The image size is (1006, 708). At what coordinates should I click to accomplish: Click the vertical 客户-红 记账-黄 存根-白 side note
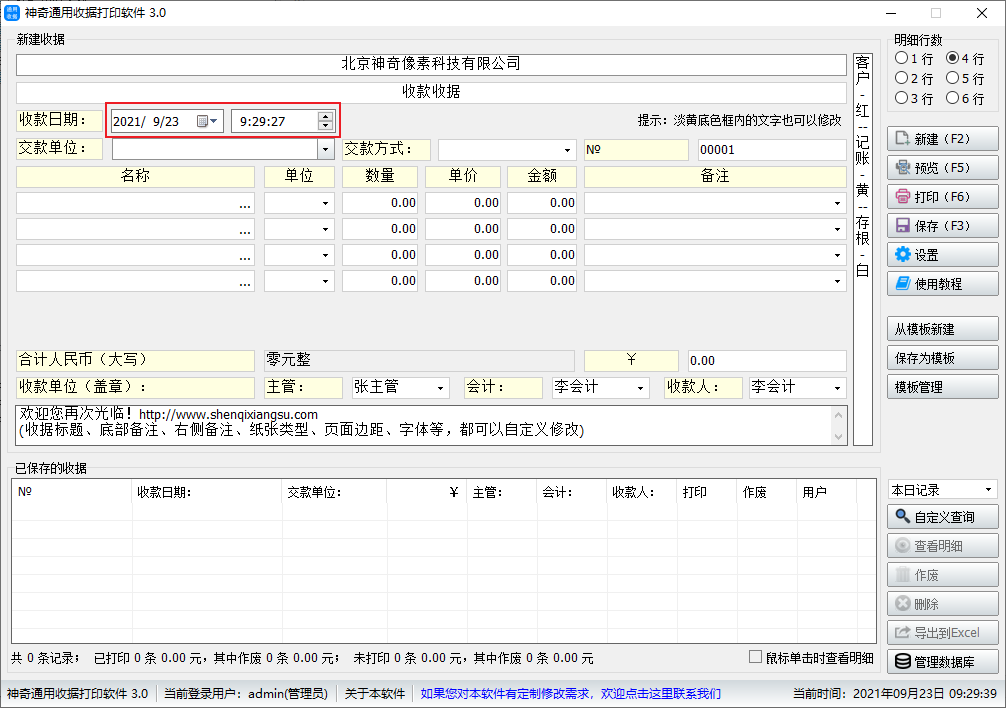(863, 249)
